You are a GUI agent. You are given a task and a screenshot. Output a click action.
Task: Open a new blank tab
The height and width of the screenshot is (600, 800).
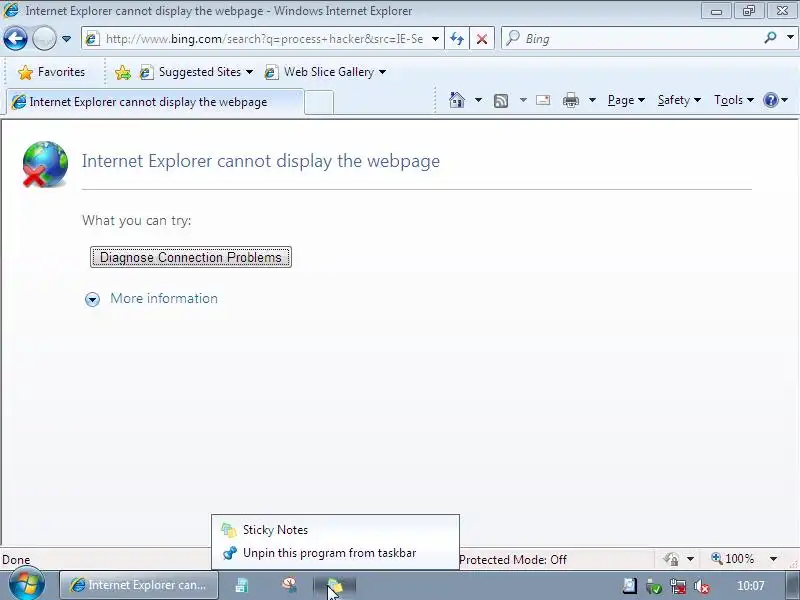[x=319, y=103]
